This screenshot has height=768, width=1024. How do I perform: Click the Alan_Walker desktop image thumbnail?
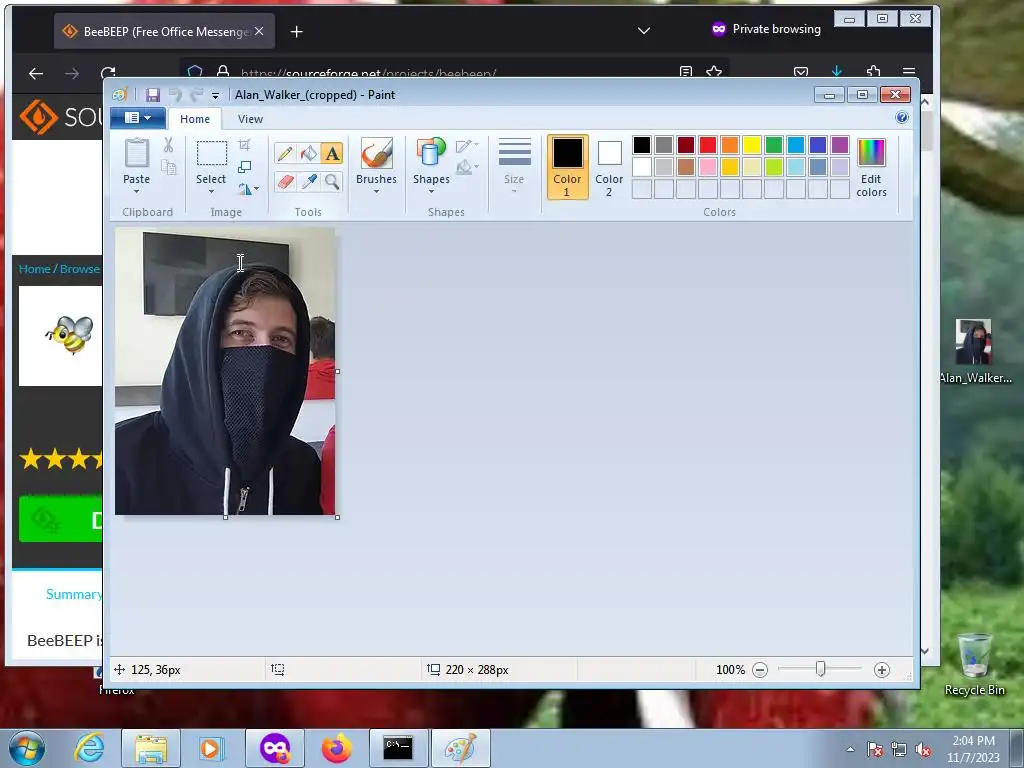pyautogui.click(x=973, y=342)
